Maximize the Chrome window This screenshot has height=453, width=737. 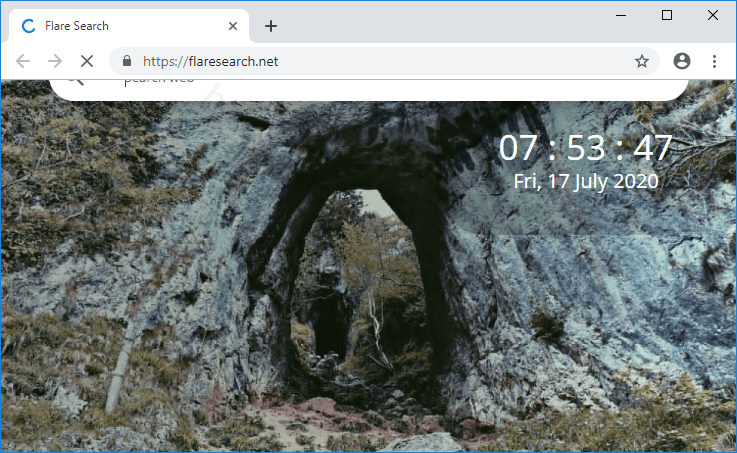point(667,15)
